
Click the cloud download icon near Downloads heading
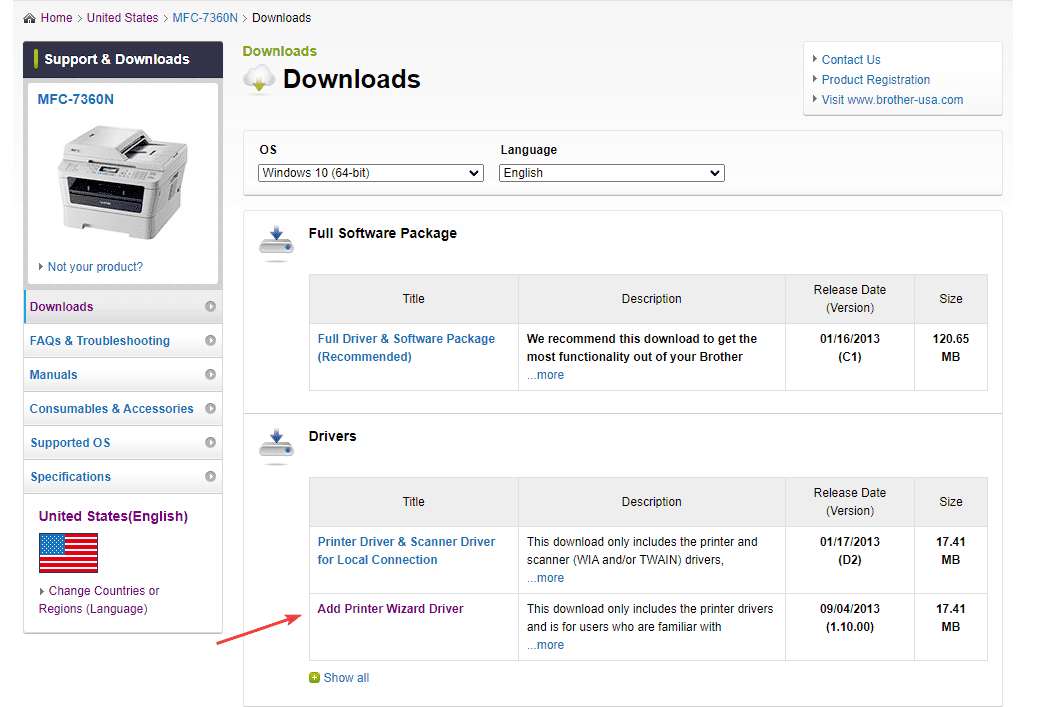(x=259, y=79)
